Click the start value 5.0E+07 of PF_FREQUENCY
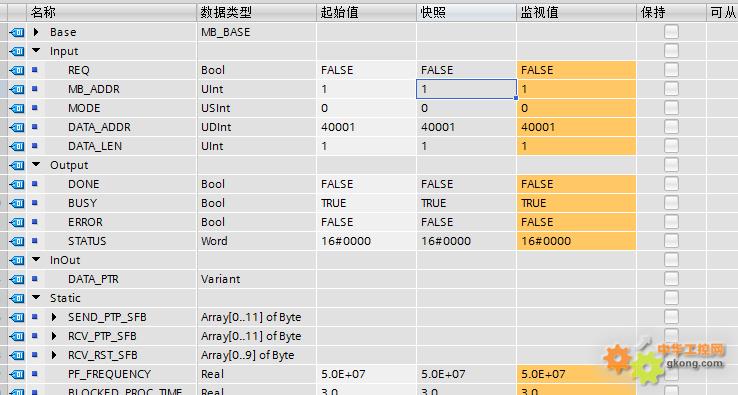 [x=344, y=374]
